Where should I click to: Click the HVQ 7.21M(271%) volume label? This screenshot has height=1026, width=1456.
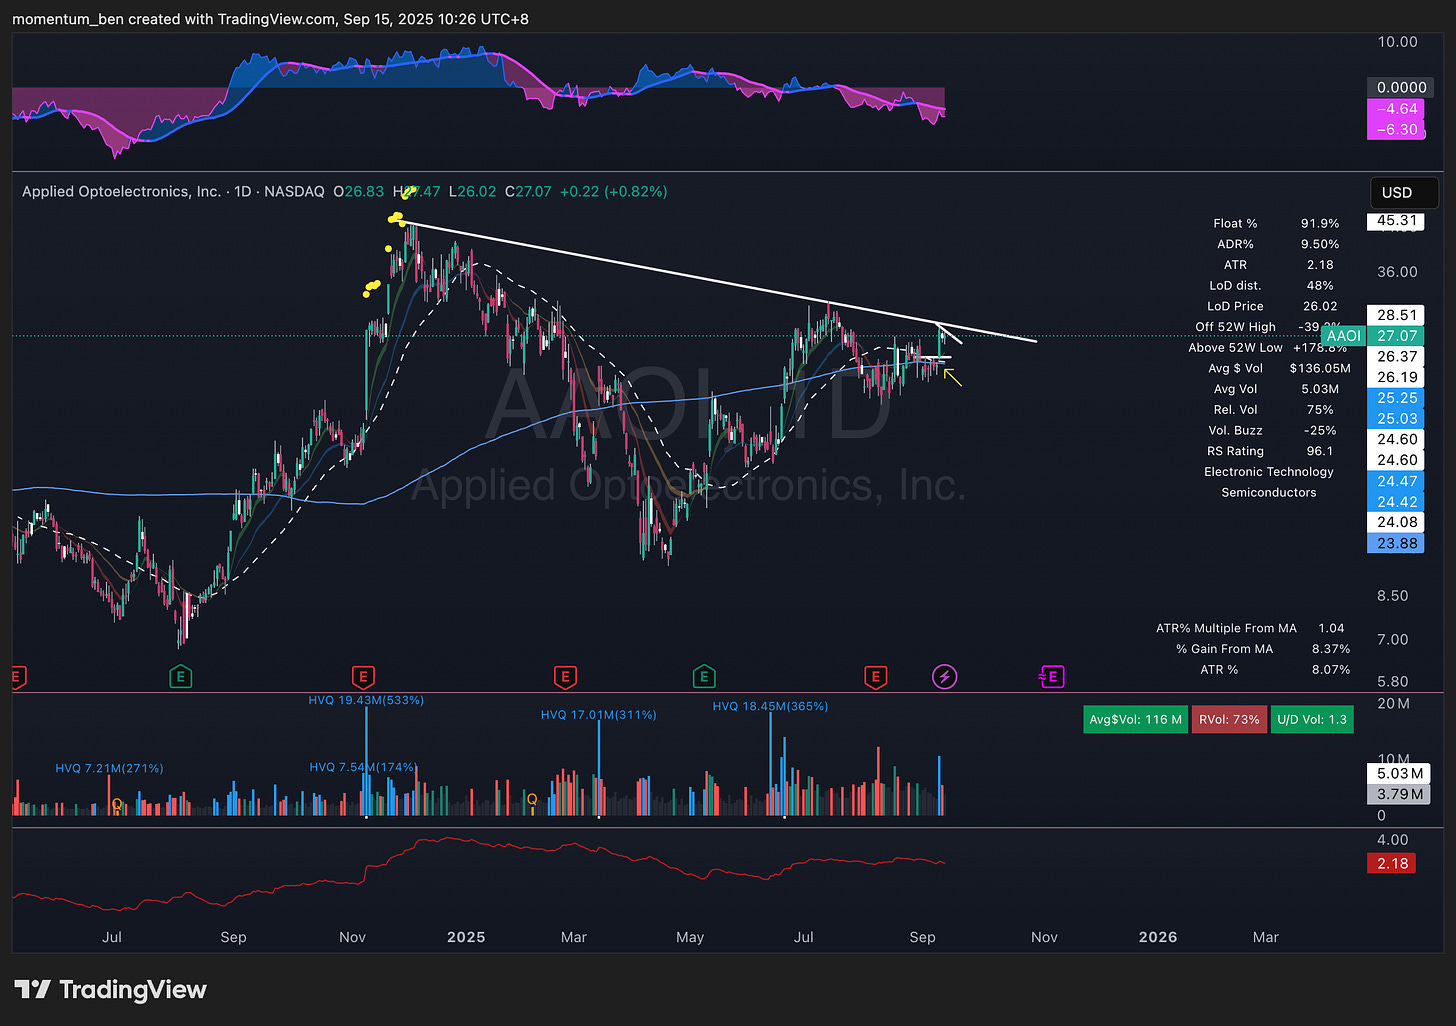tap(109, 768)
